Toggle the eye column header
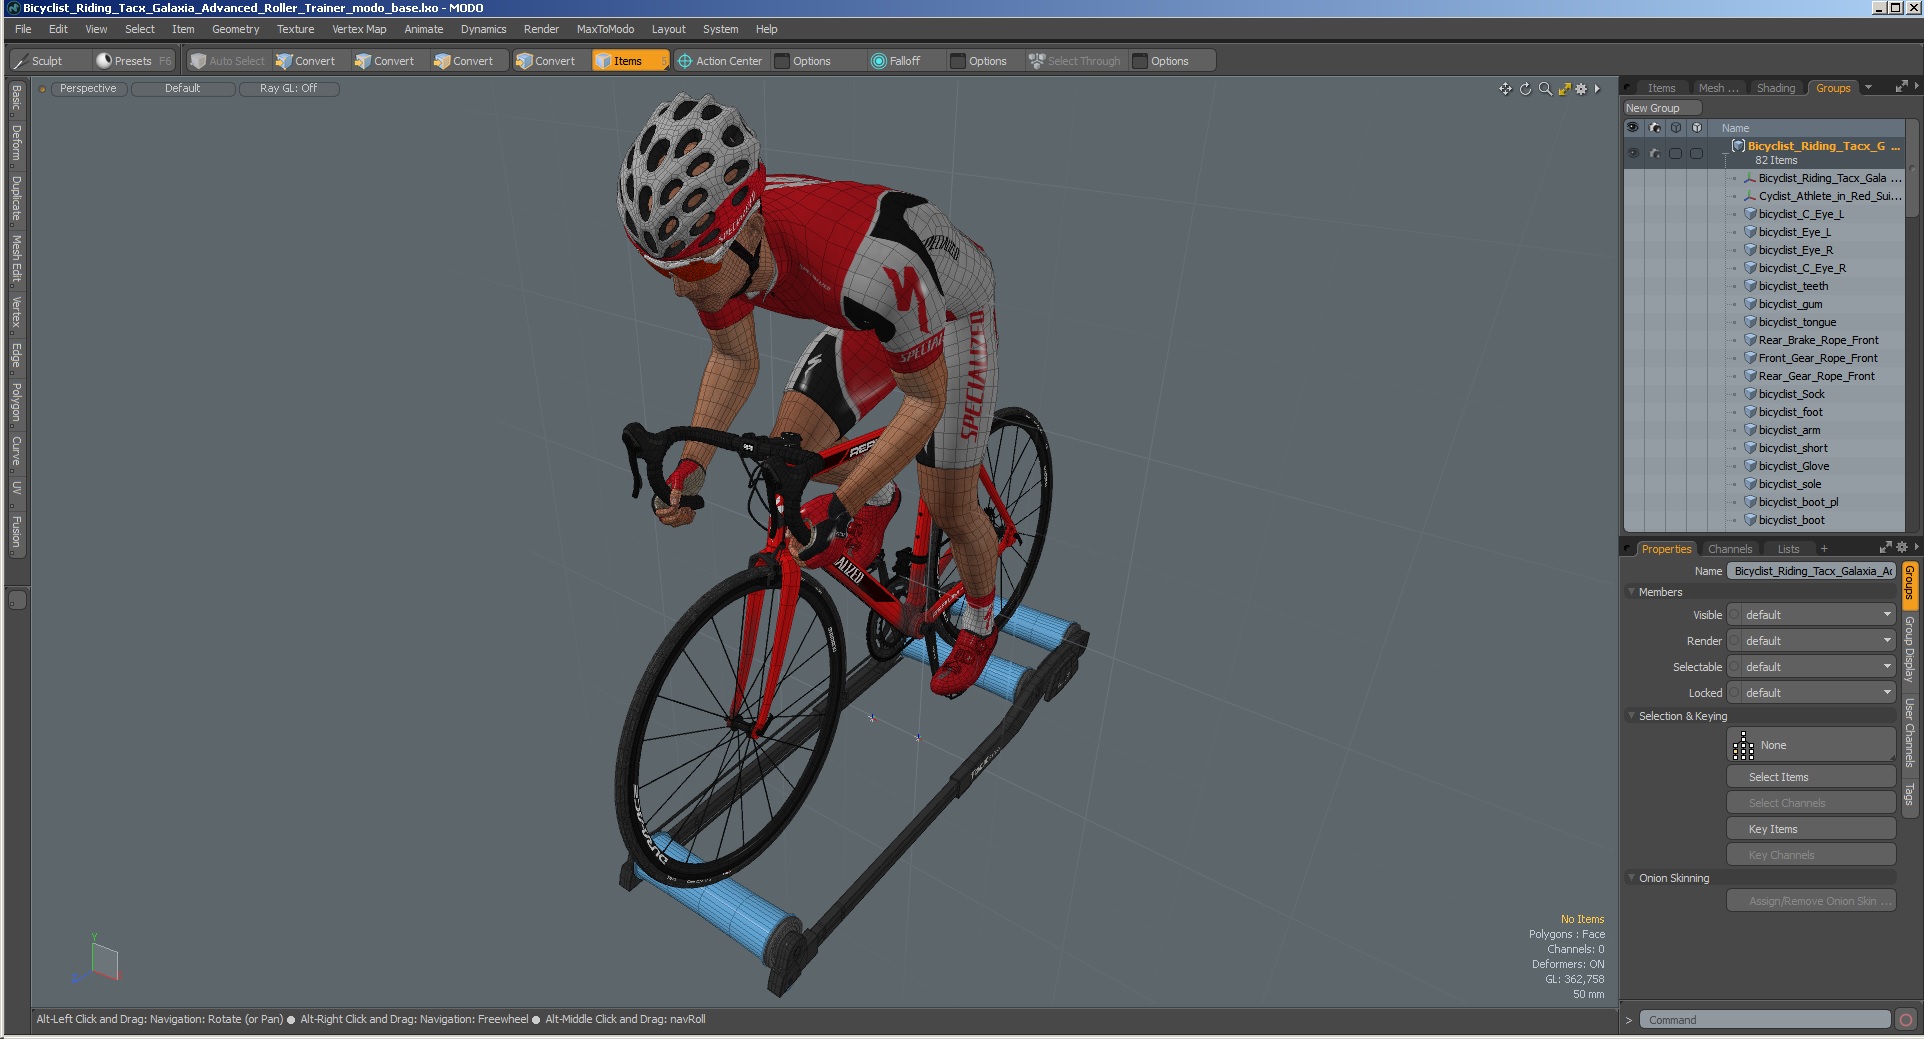The width and height of the screenshot is (1924, 1039). click(1633, 128)
